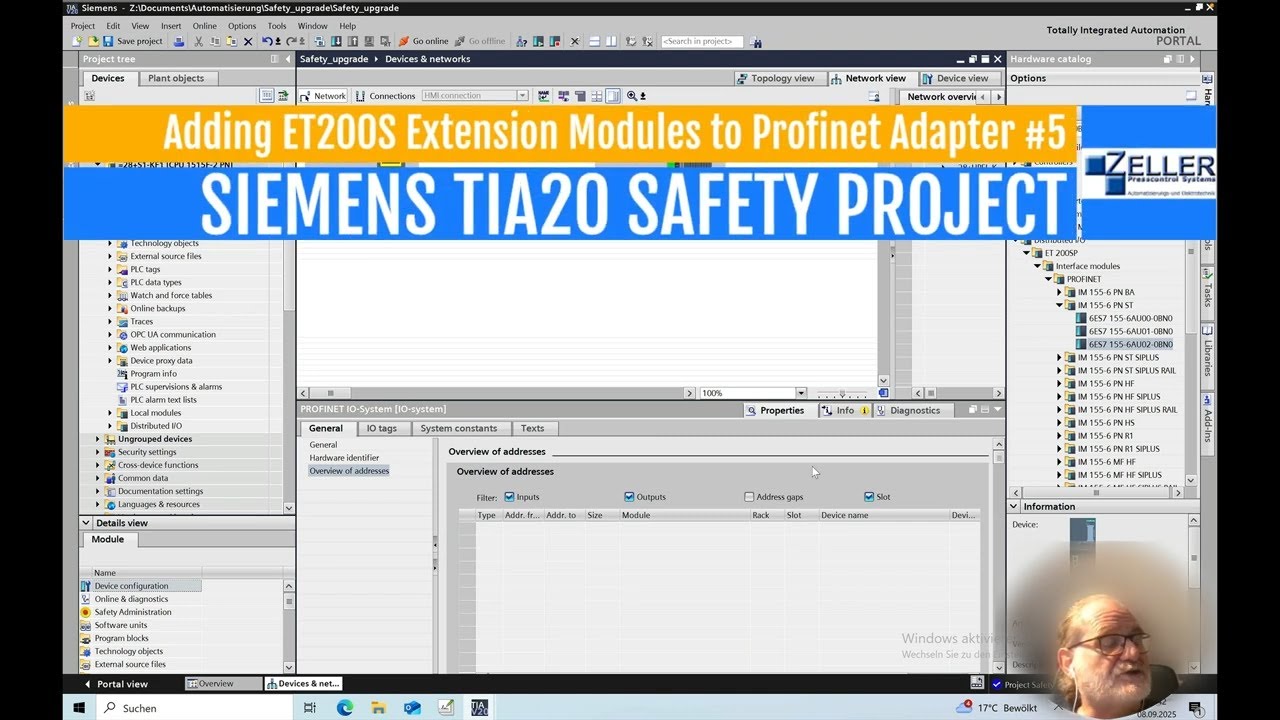Select catalog item 6ES7 155-6AU01-0BN0
Image resolution: width=1280 pixels, height=720 pixels.
1131,331
